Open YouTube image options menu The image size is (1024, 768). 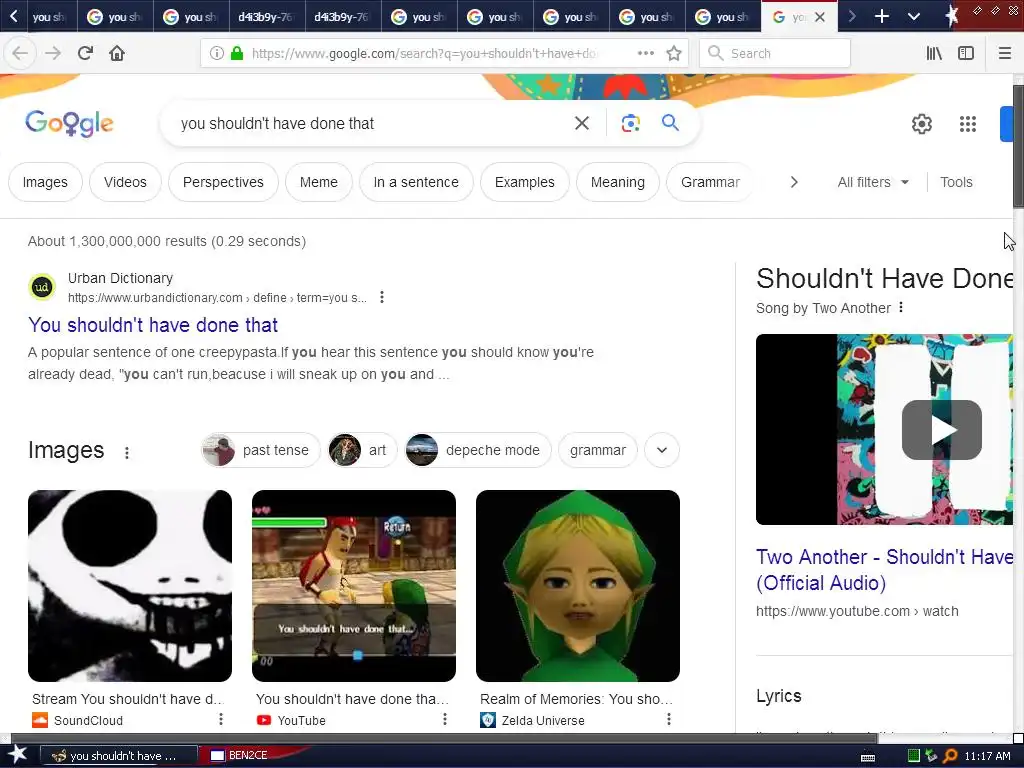[445, 719]
